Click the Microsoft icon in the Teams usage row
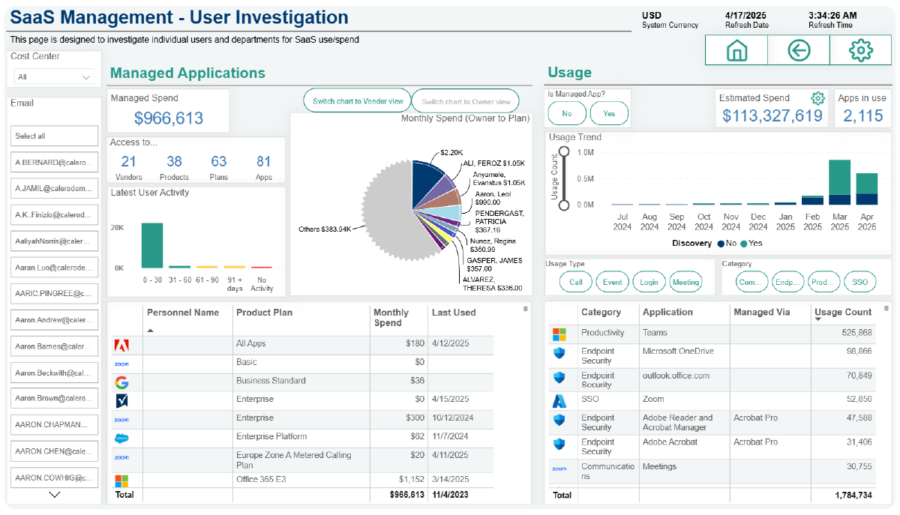Image resolution: width=900 pixels, height=515 pixels. point(559,334)
